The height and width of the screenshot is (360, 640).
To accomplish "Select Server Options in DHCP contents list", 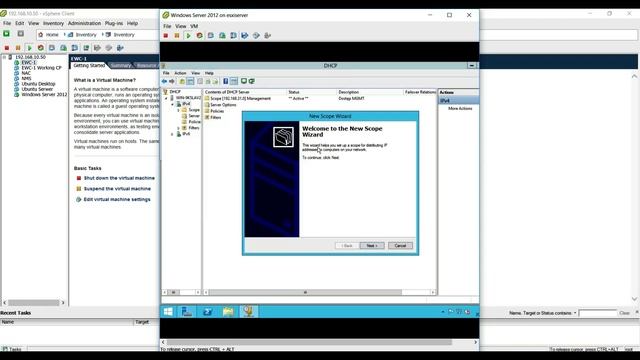I will [223, 105].
